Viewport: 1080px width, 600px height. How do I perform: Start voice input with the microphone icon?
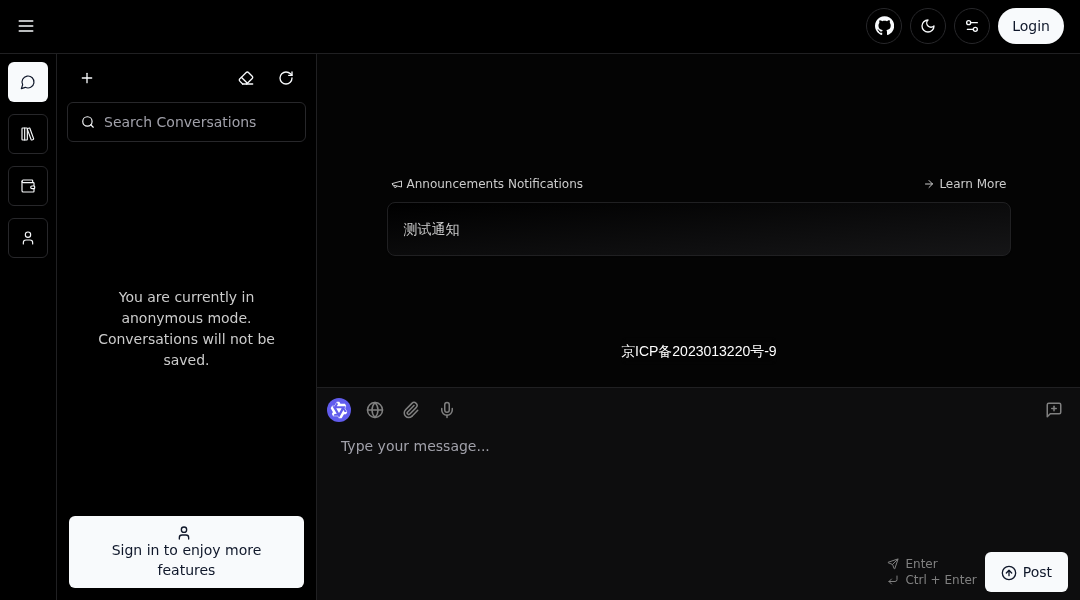click(447, 410)
